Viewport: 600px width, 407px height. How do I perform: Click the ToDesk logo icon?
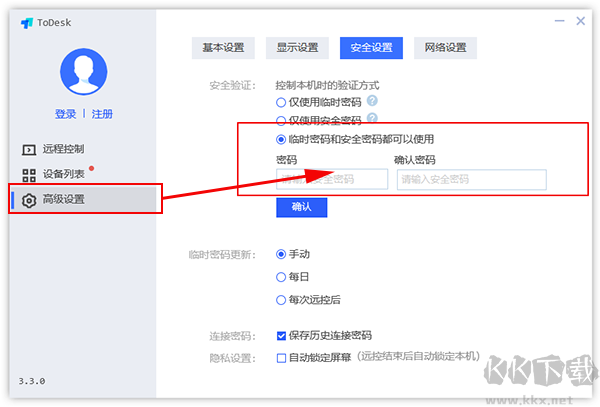click(27, 23)
